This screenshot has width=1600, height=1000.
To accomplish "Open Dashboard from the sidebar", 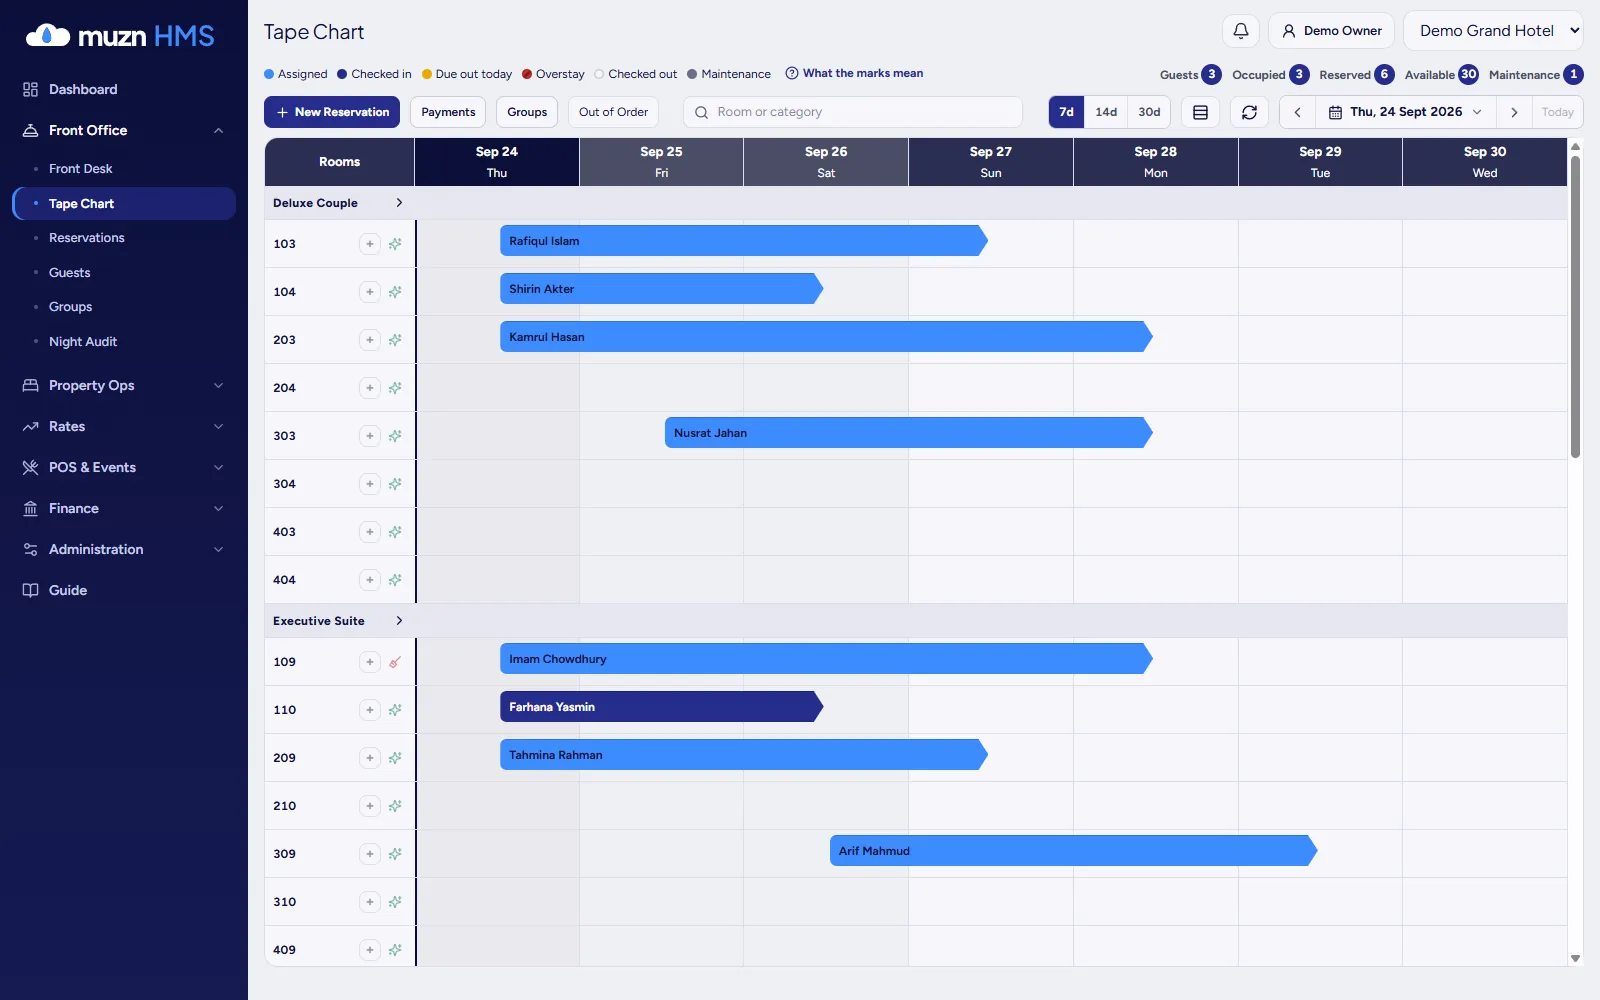I will (x=124, y=89).
